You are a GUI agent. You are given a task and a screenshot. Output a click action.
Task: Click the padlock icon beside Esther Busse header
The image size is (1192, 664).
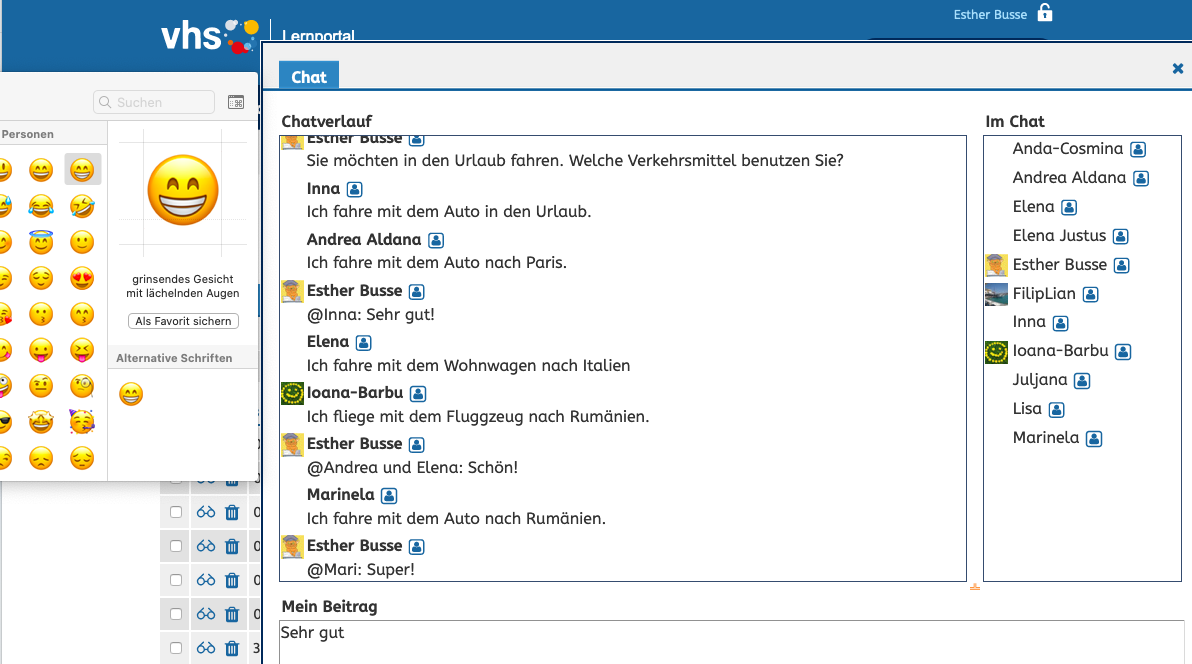1045,13
